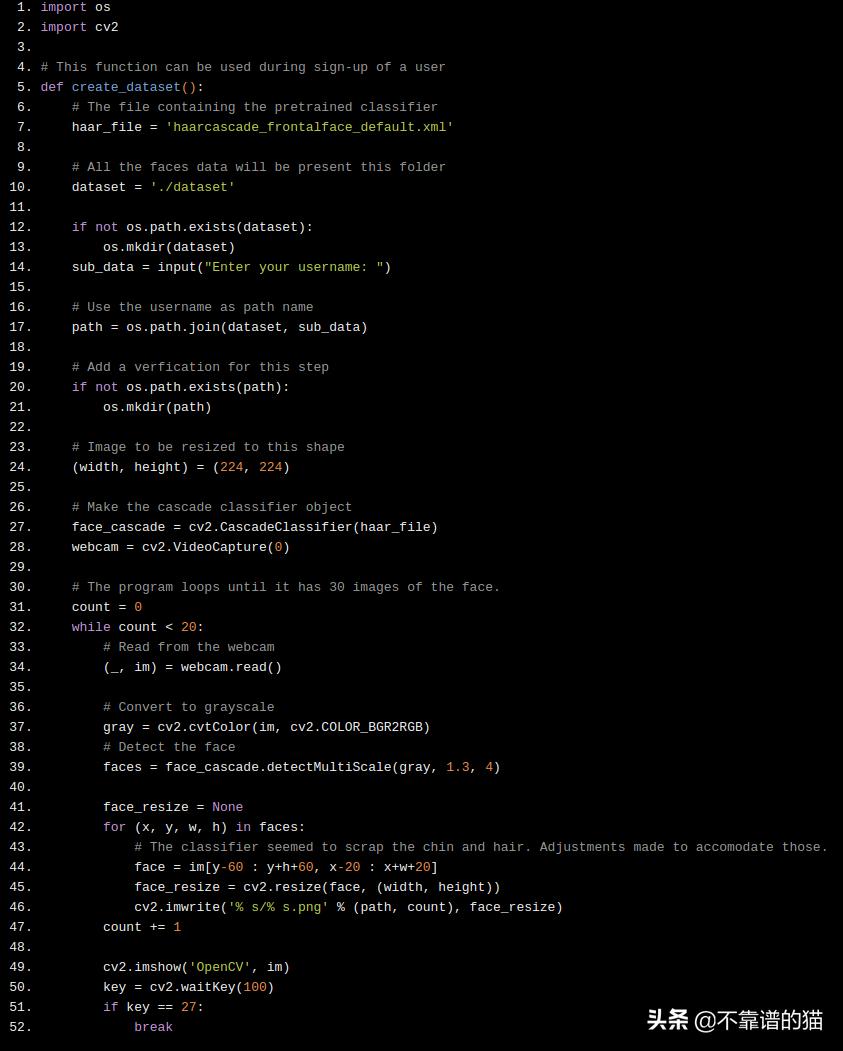Click the 'cv2.imwrite' line

click(x=348, y=907)
